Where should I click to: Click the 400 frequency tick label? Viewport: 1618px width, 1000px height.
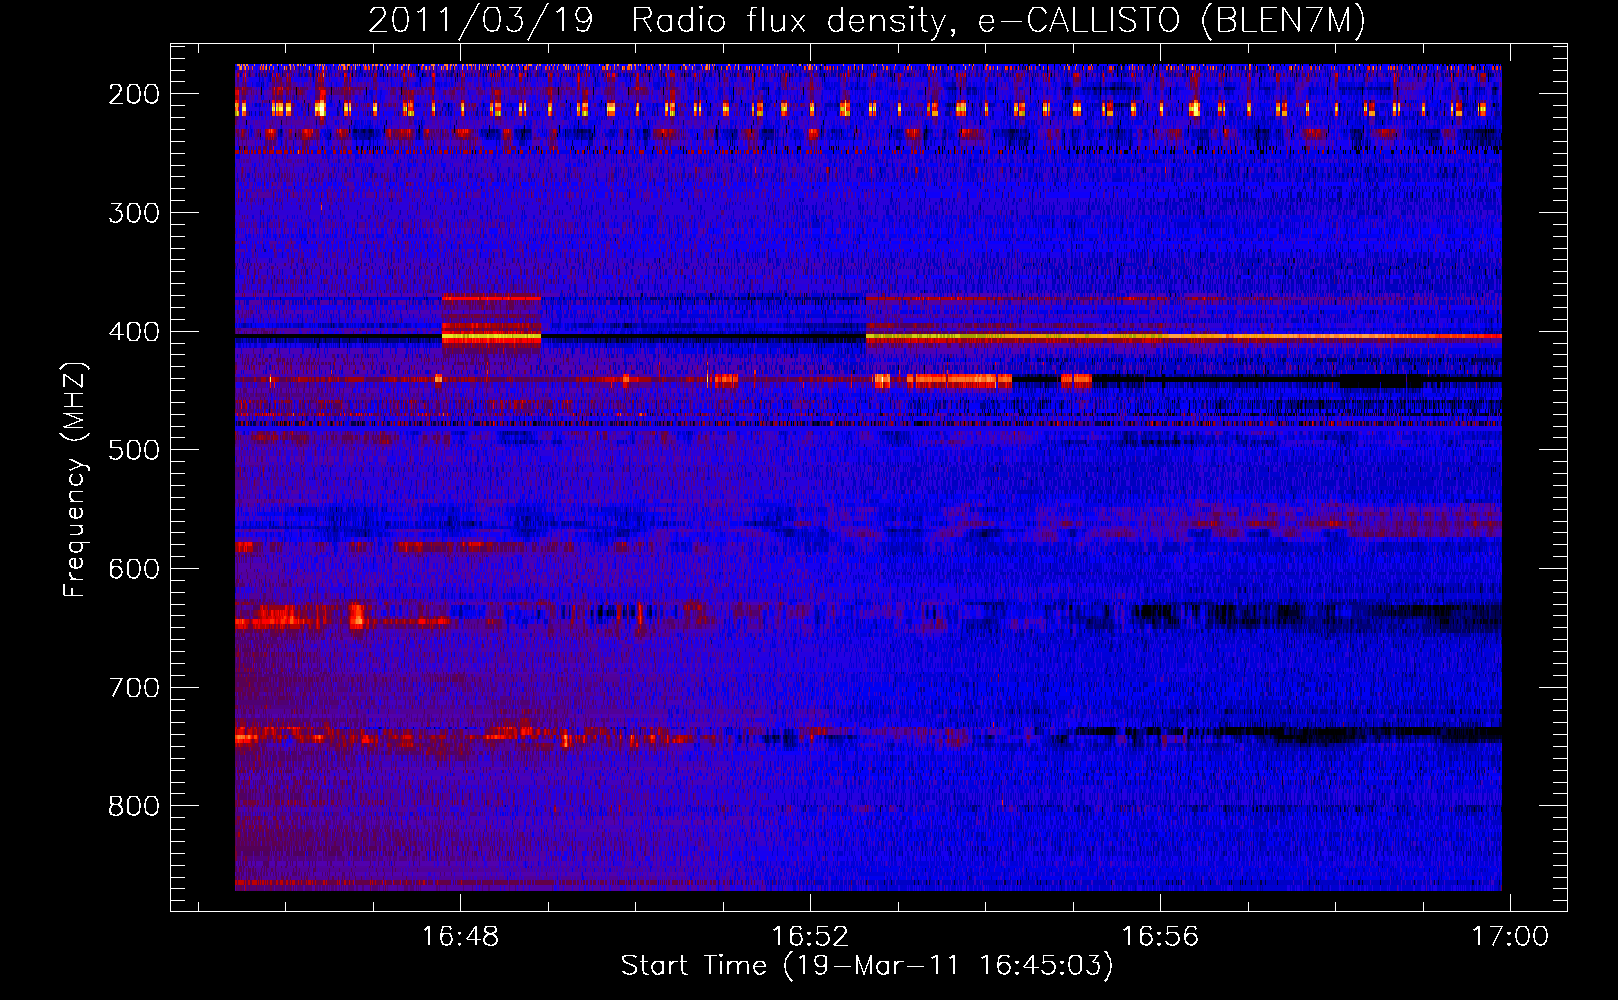[134, 332]
